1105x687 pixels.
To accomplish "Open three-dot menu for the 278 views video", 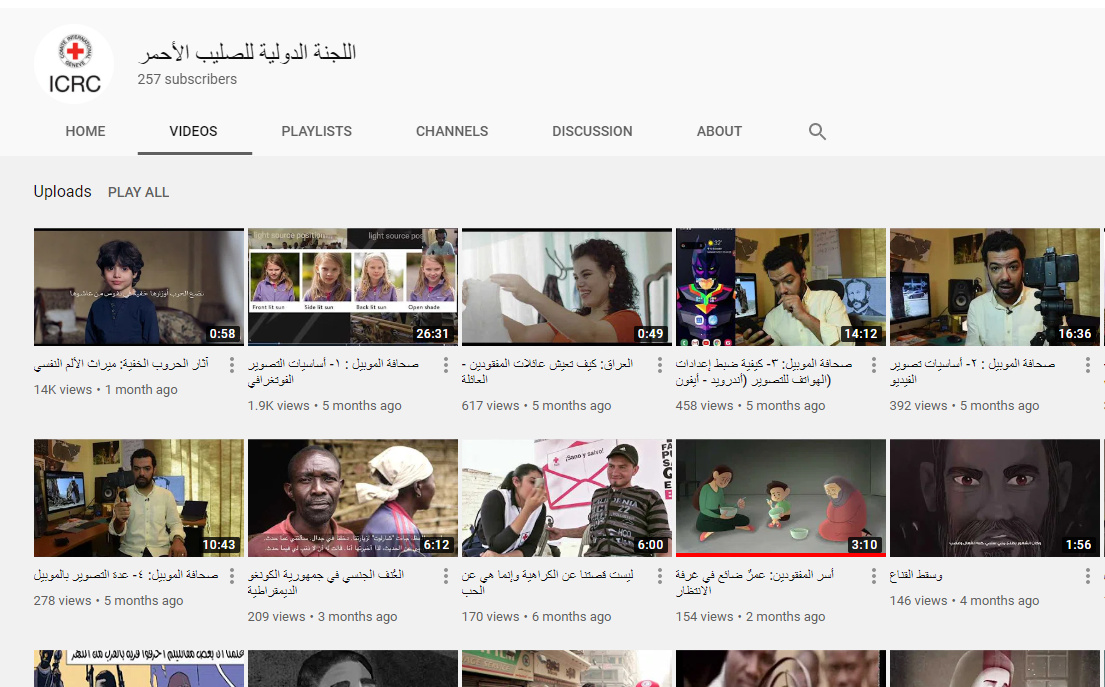I will tap(233, 576).
